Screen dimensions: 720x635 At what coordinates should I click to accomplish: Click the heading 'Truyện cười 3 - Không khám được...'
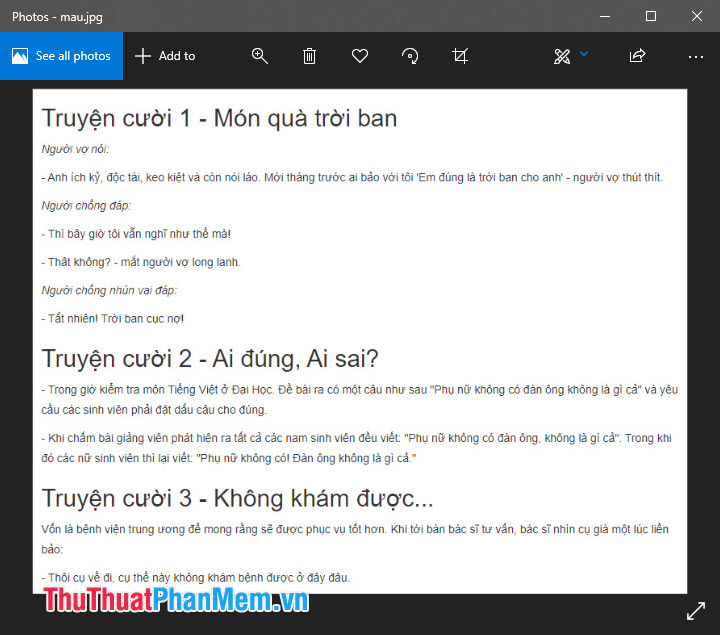coord(237,498)
